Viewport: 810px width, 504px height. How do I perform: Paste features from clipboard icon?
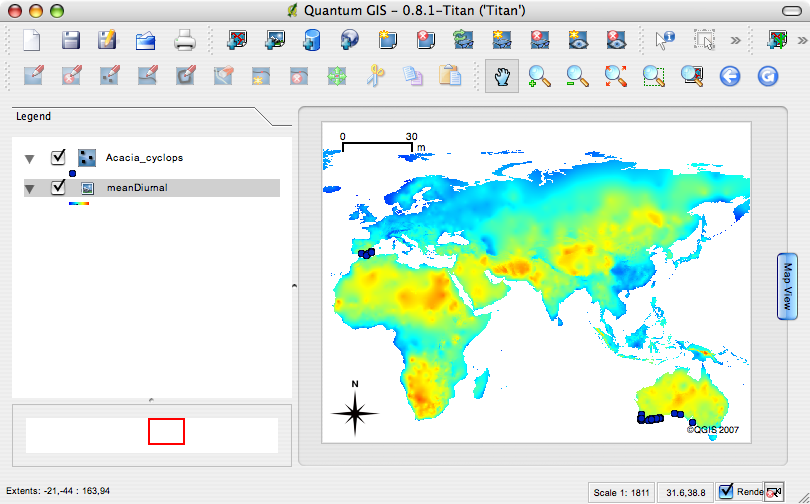450,76
